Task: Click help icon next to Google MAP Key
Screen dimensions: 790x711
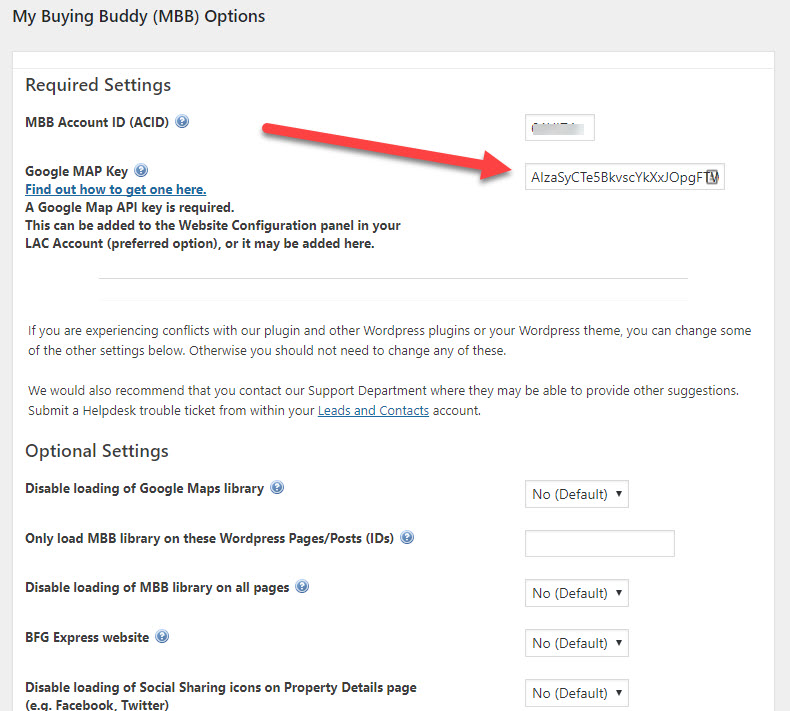Action: 141,171
